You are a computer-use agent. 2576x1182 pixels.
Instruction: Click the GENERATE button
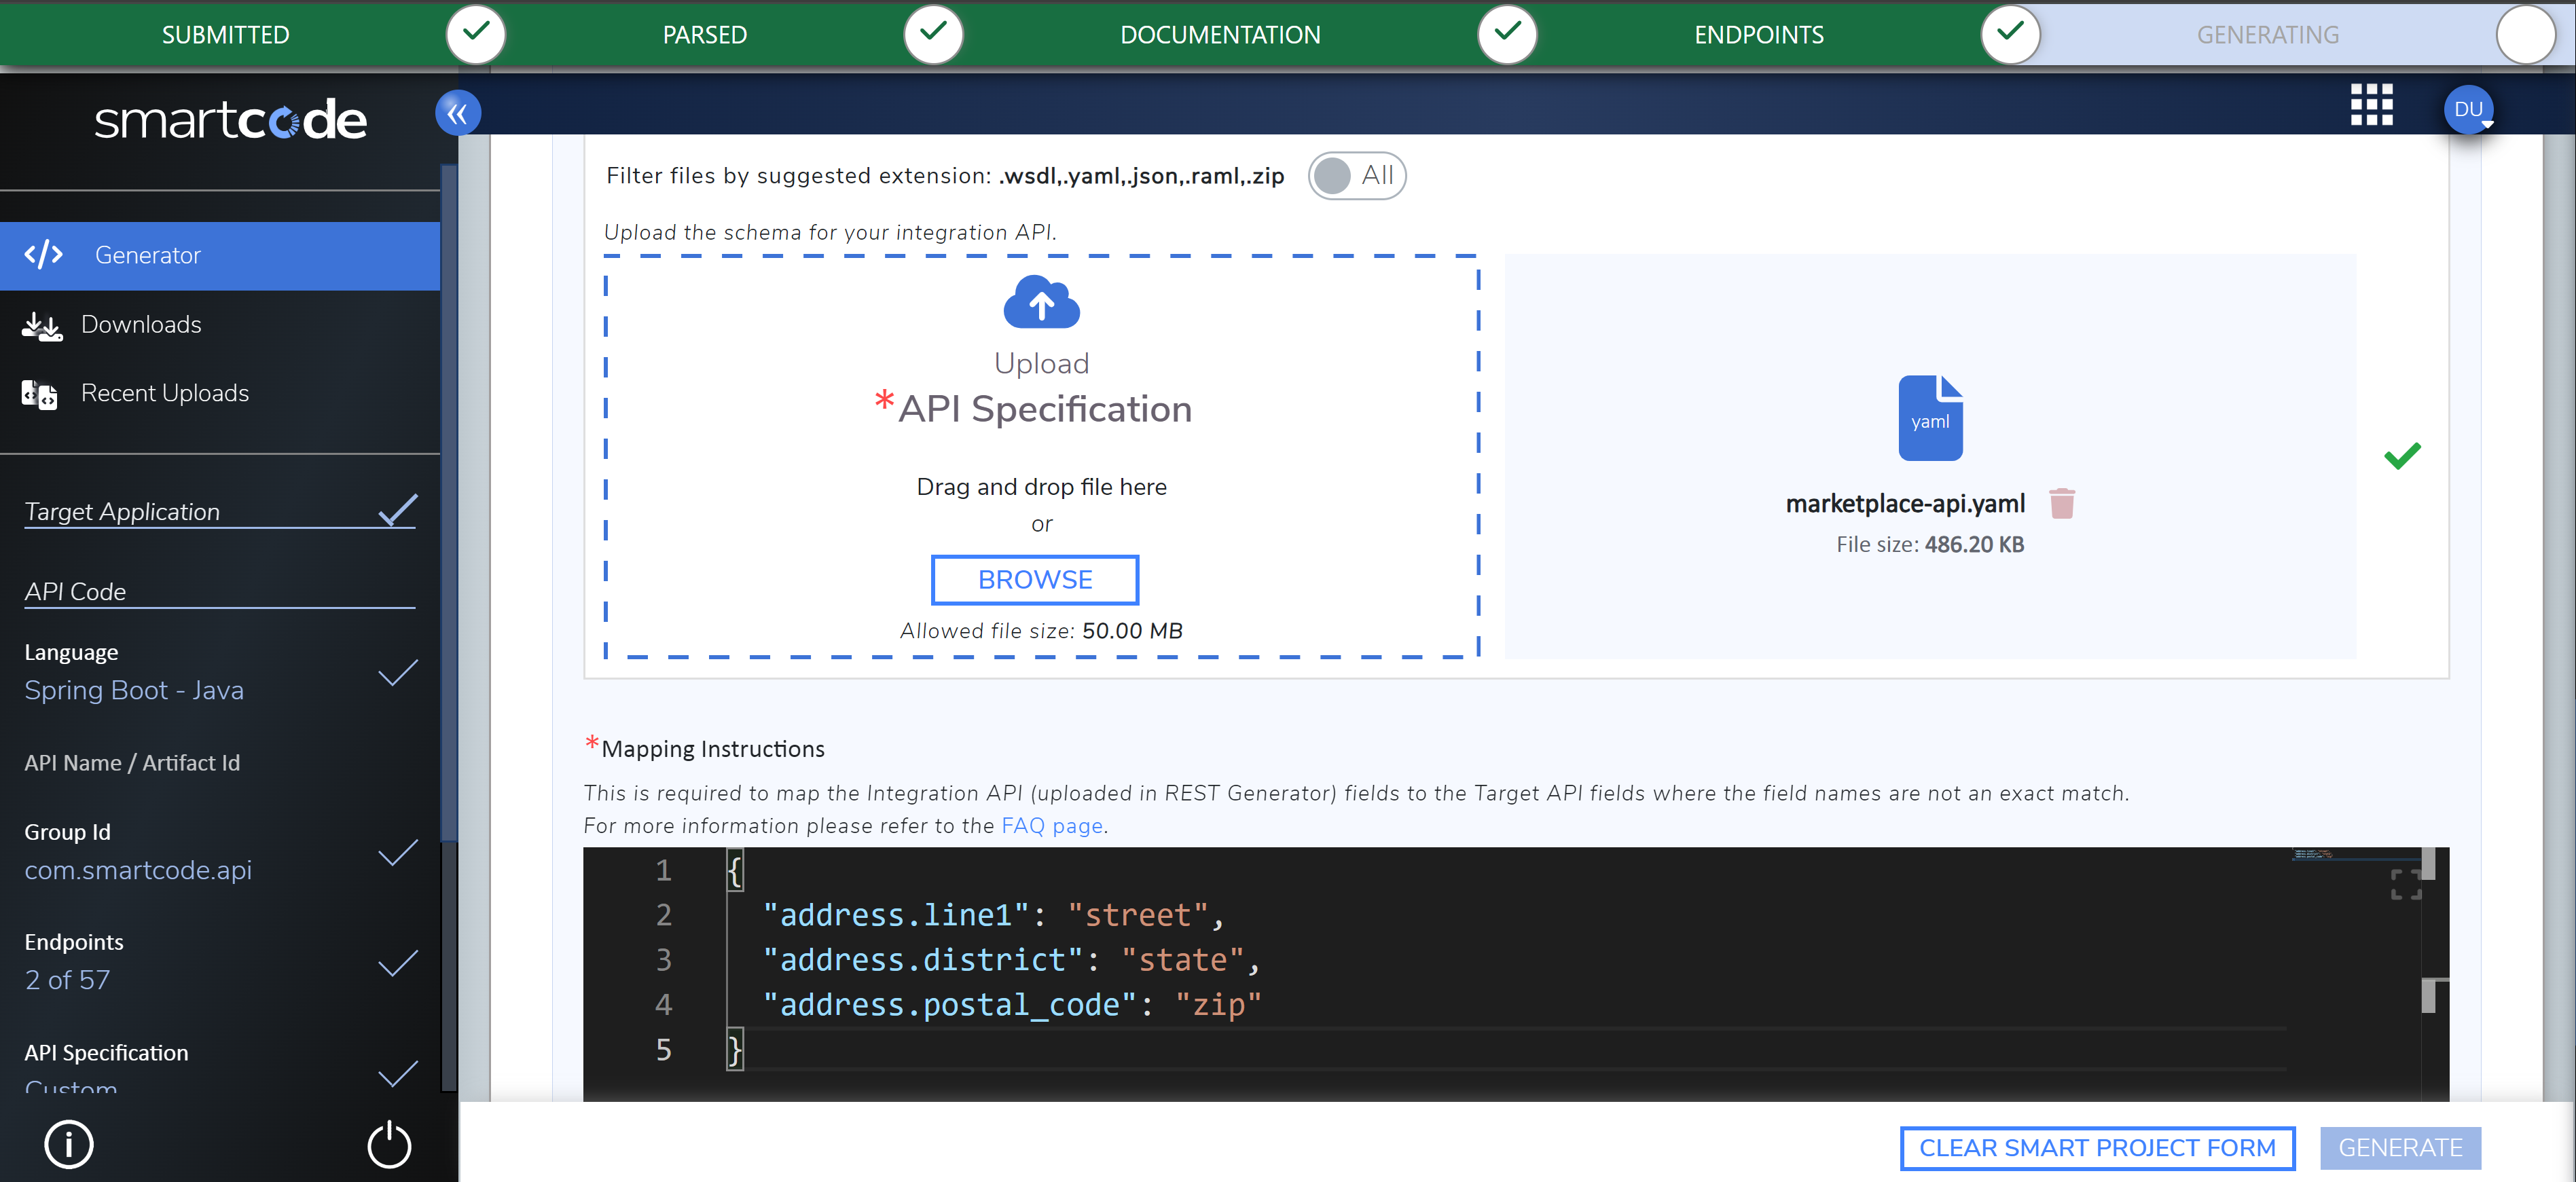[2400, 1148]
